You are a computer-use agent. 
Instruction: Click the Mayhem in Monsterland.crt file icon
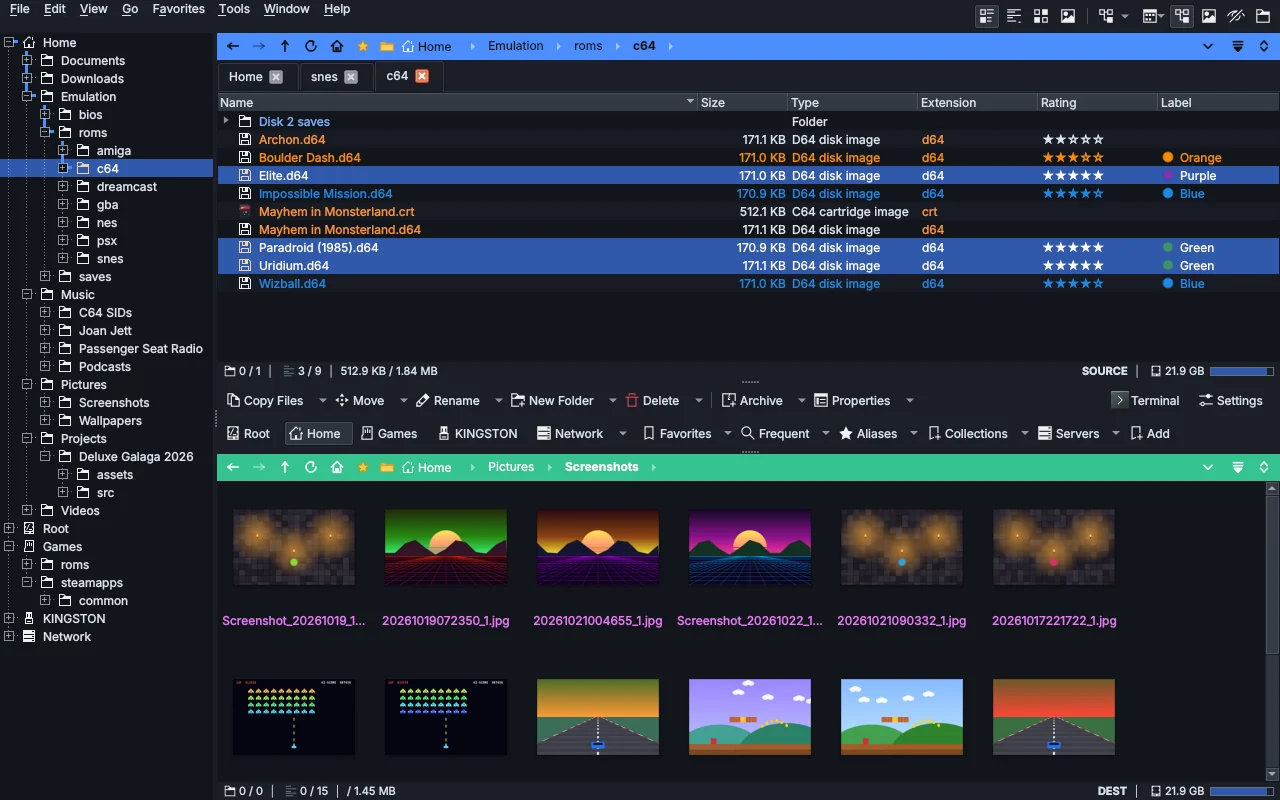tap(244, 212)
